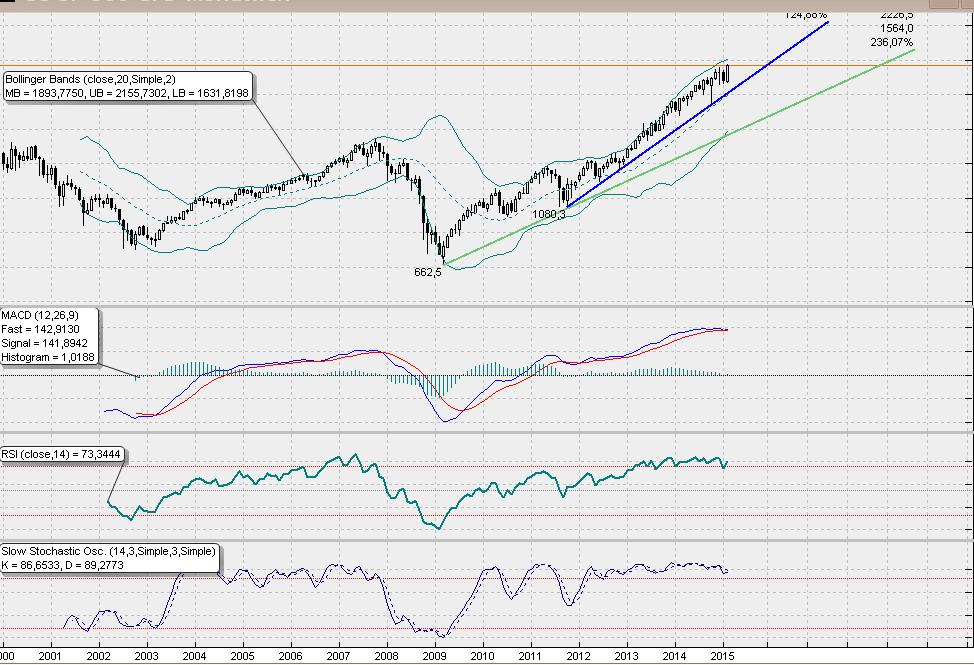Viewport: 974px width, 665px height.
Task: Click the 124,66% percentage label
Action: click(806, 14)
